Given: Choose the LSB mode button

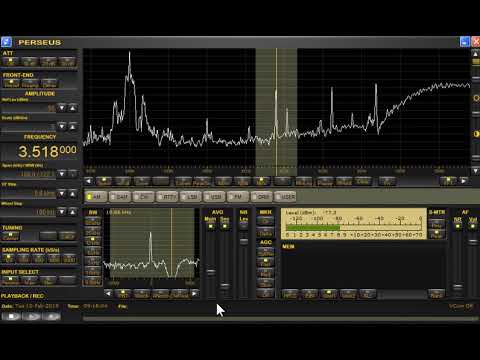Looking at the screenshot, I should pyautogui.click(x=191, y=197).
